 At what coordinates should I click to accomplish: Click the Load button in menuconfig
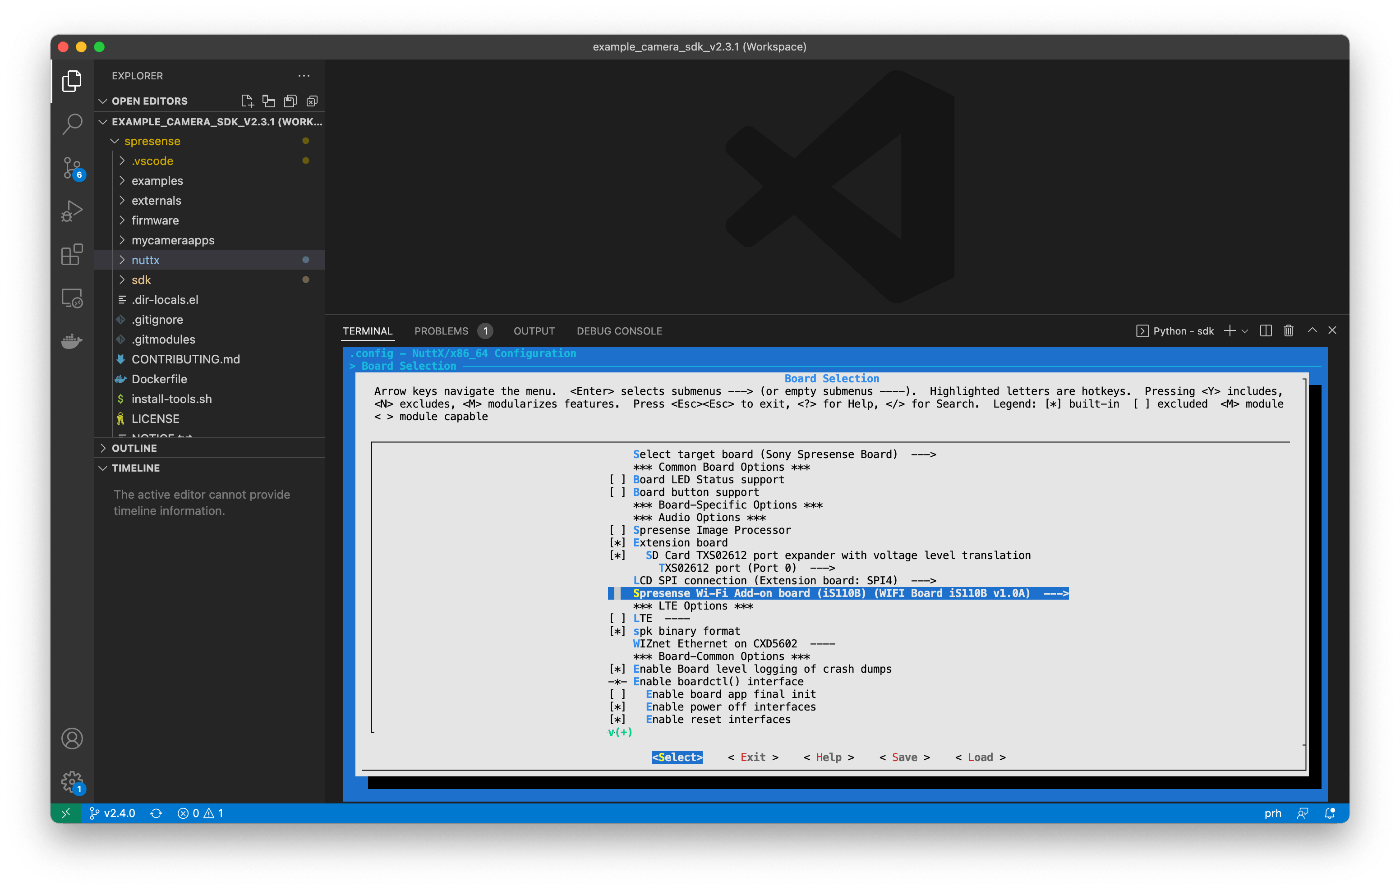pyautogui.click(x=981, y=758)
